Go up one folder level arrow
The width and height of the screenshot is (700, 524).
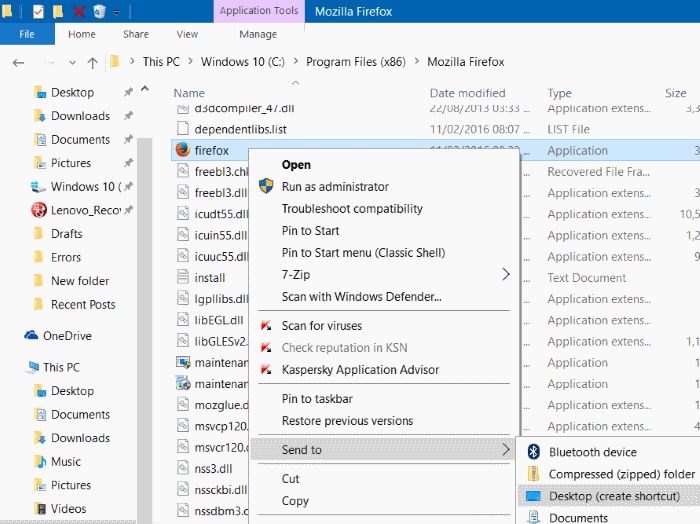(92, 62)
